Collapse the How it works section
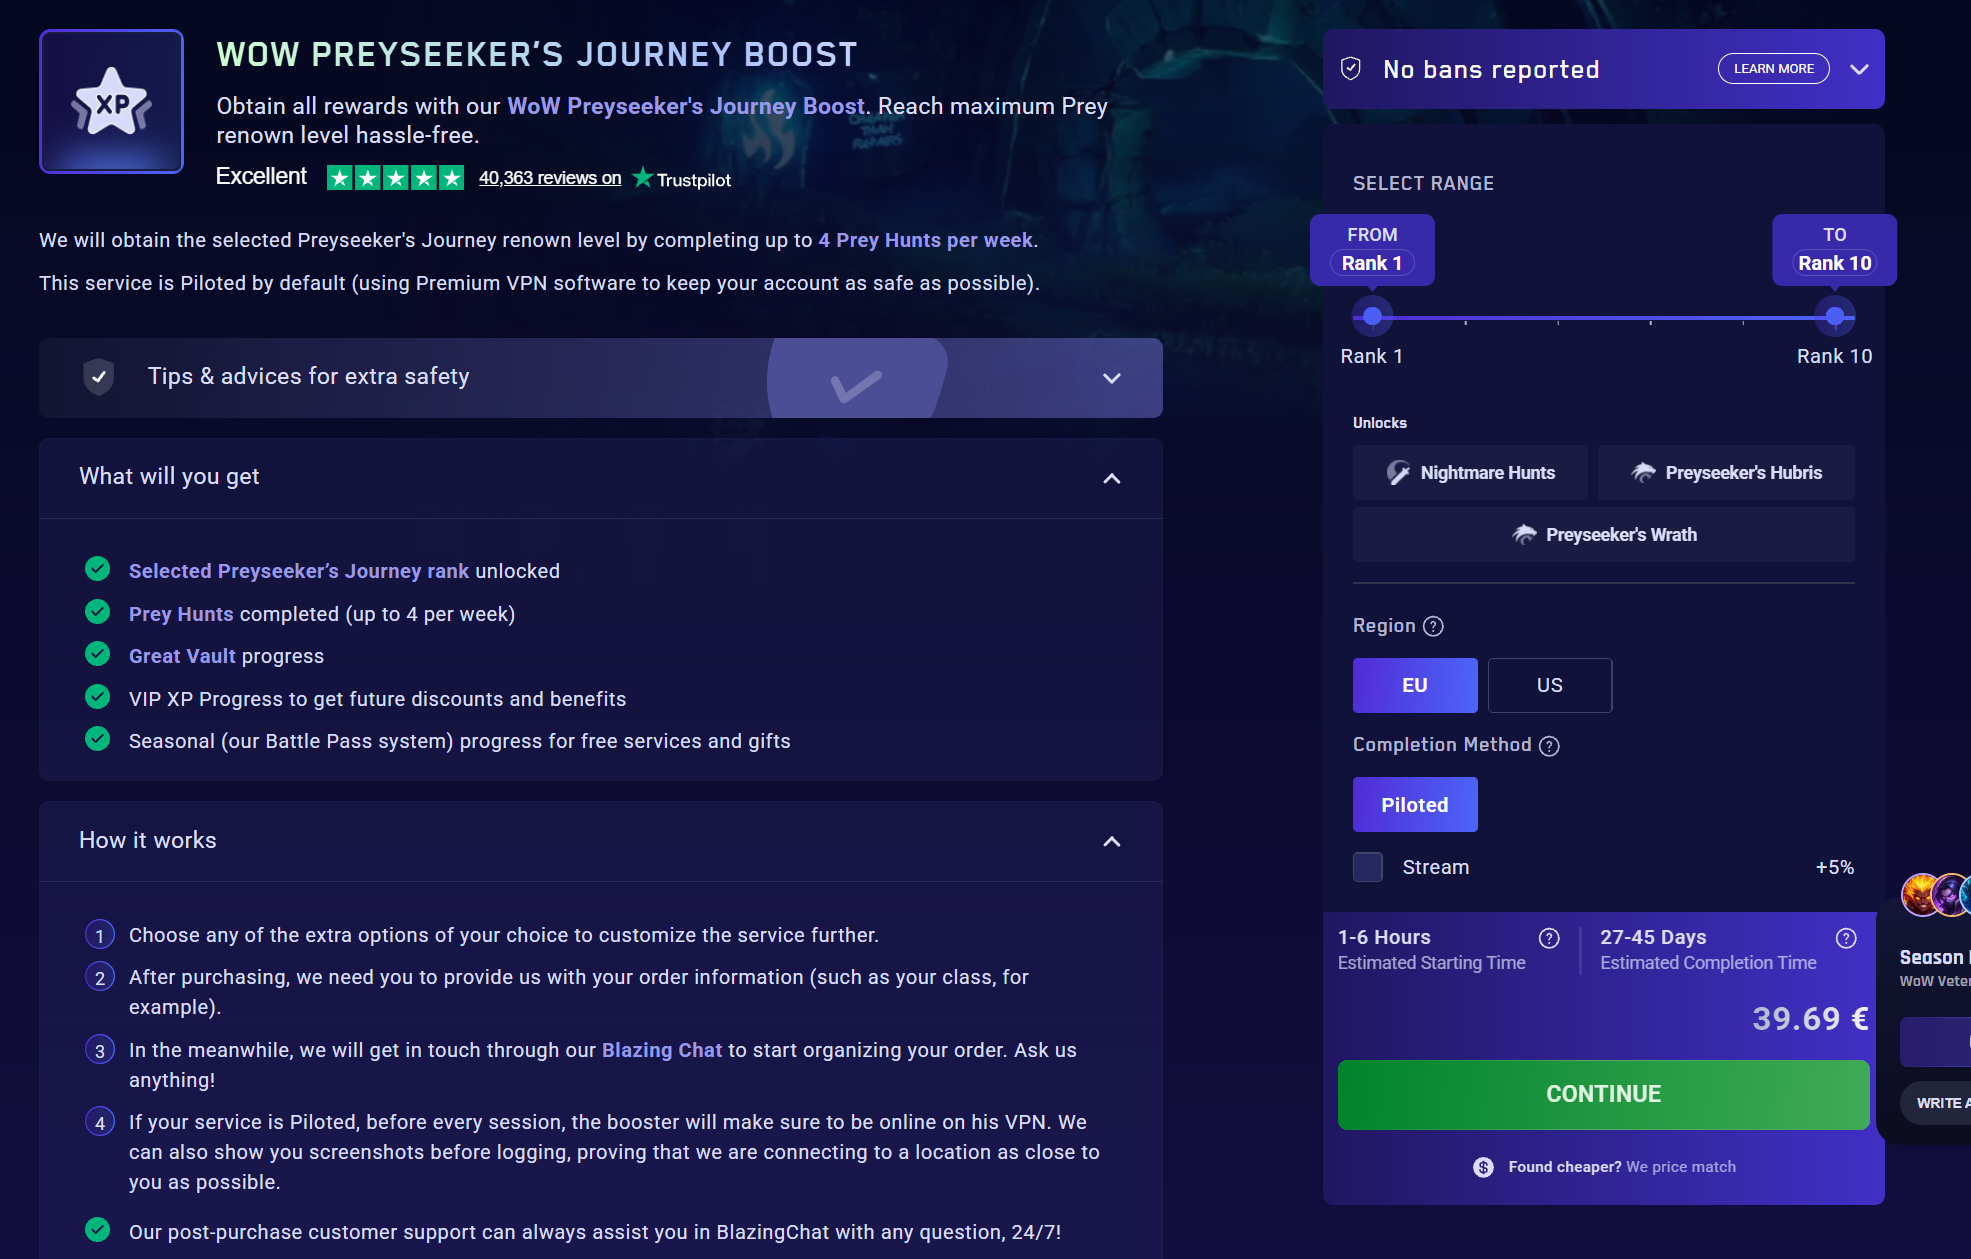Image resolution: width=1971 pixels, height=1259 pixels. tap(1111, 841)
